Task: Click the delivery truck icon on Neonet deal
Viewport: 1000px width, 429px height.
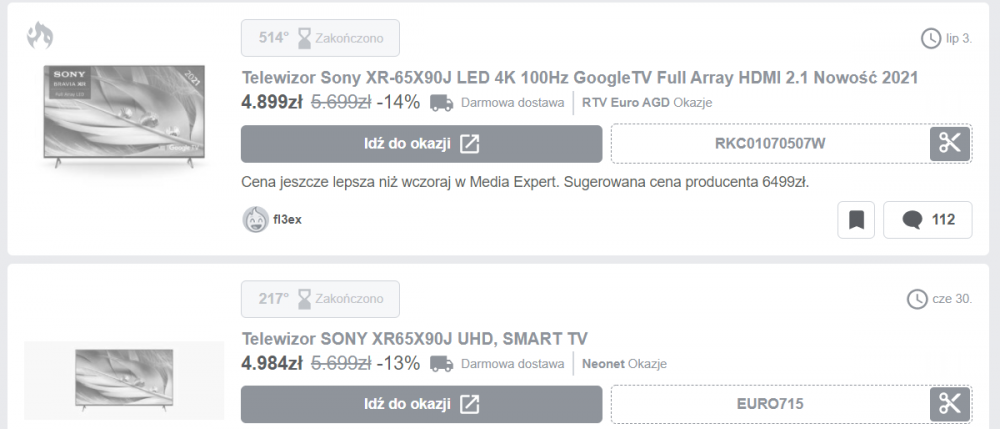Action: click(441, 363)
